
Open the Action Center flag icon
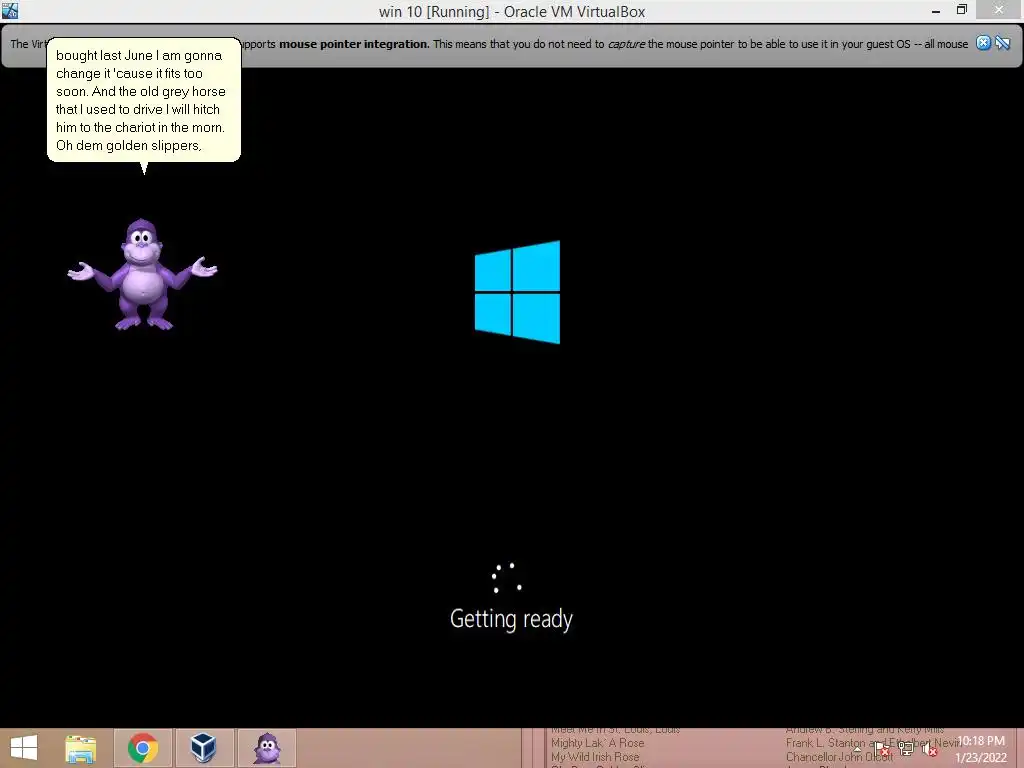pyautogui.click(x=882, y=749)
